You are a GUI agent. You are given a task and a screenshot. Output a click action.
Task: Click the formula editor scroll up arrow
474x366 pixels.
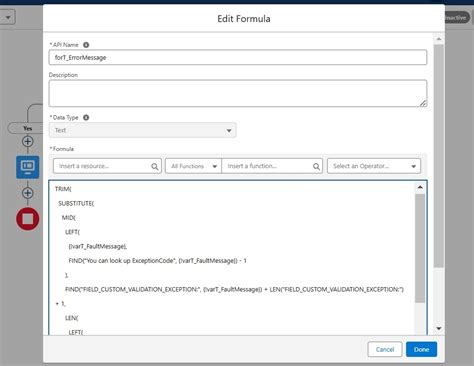point(420,187)
